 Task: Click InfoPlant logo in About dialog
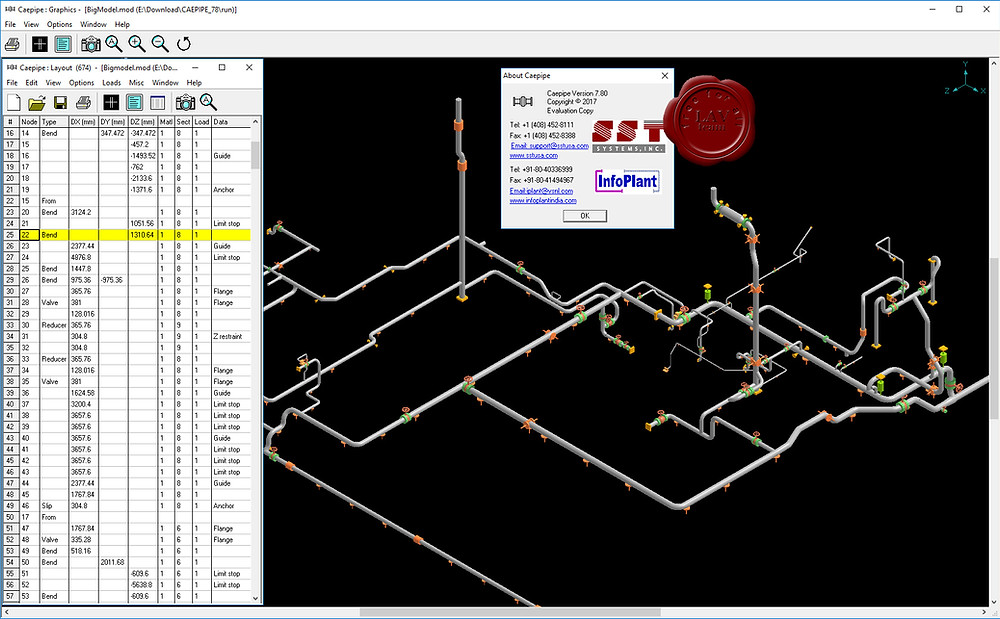point(627,182)
